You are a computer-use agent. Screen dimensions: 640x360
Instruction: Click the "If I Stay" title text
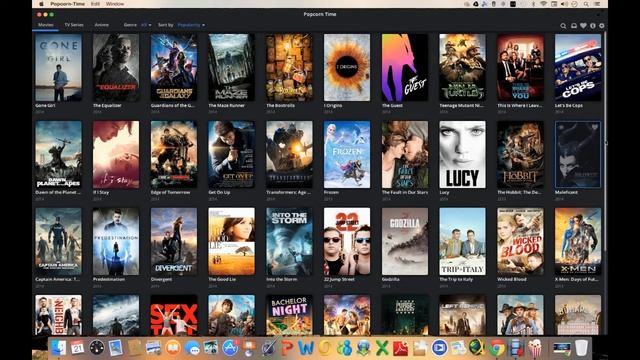pyautogui.click(x=101, y=192)
